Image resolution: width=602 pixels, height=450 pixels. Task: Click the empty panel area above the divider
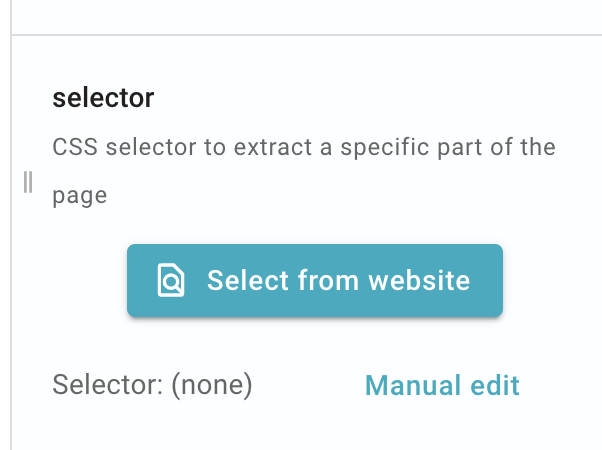(306, 17)
